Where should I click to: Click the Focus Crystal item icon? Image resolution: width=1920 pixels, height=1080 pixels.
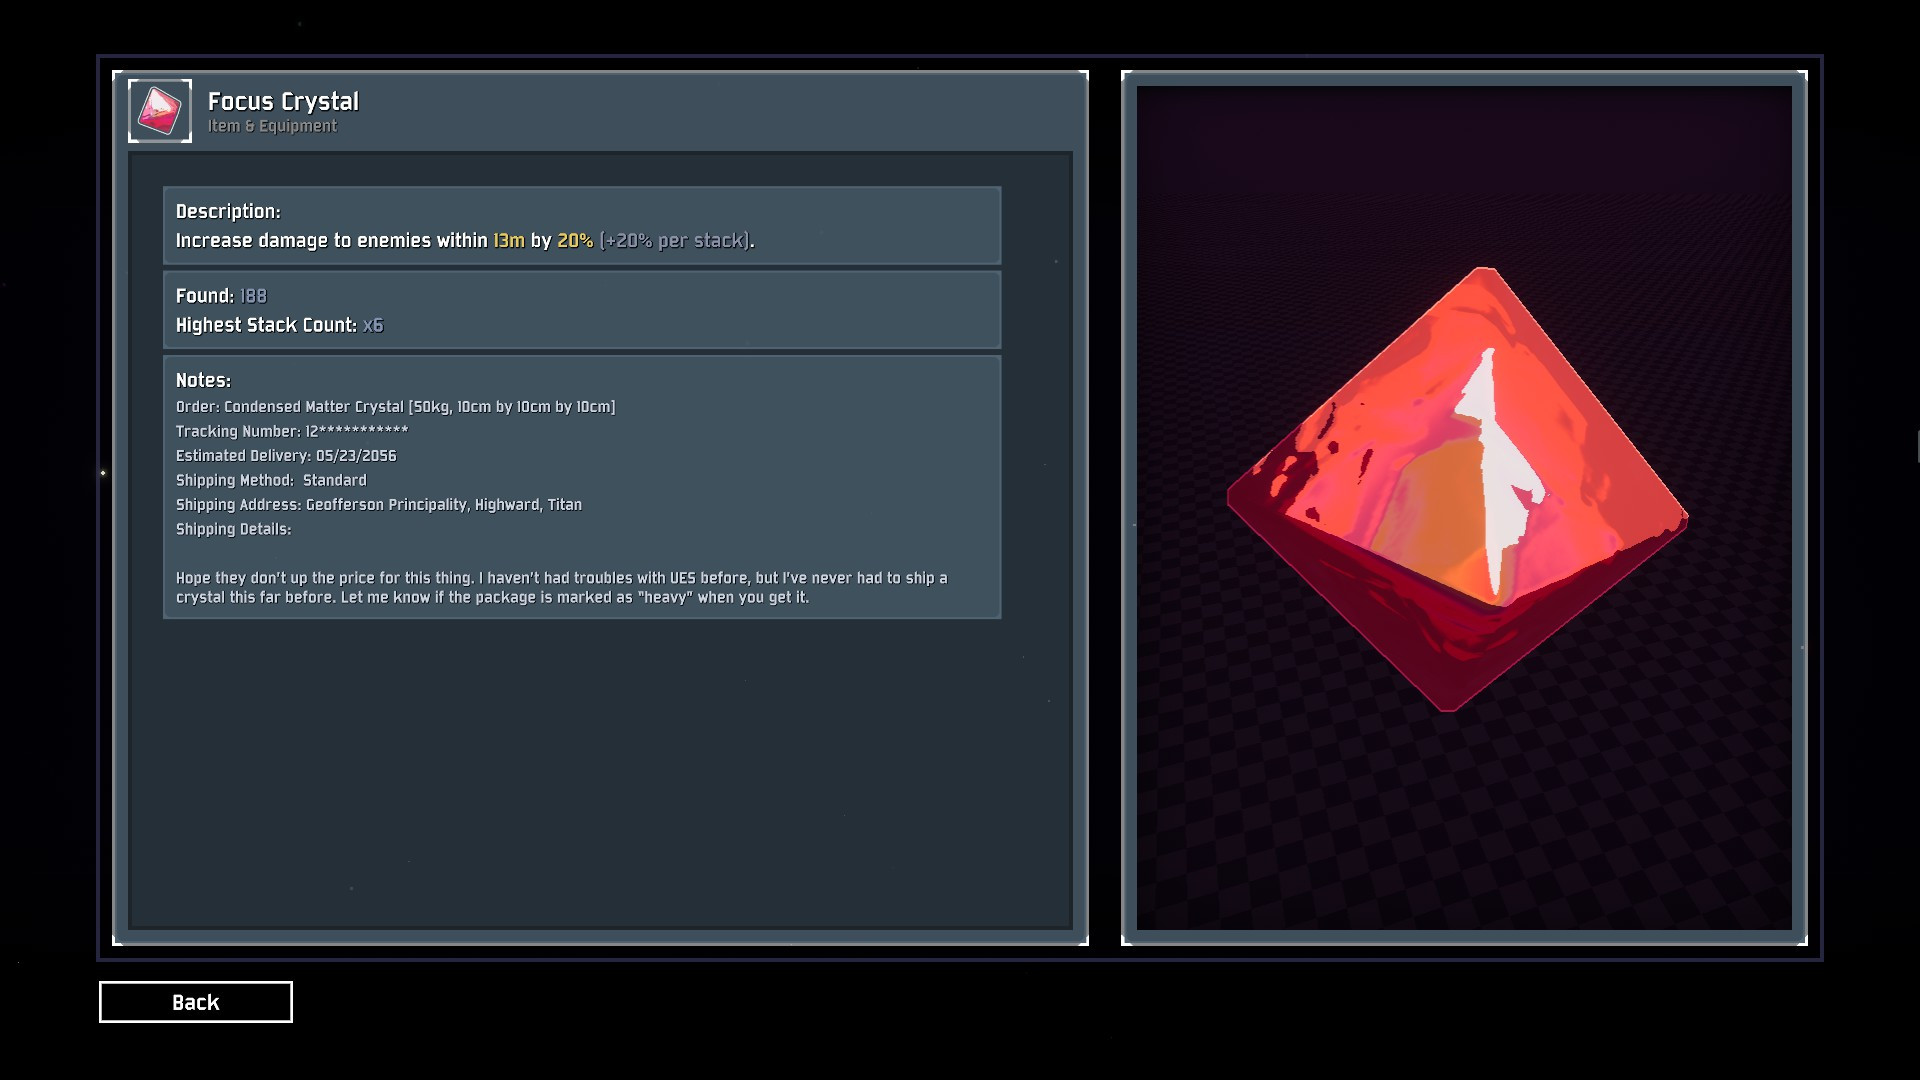pos(160,111)
